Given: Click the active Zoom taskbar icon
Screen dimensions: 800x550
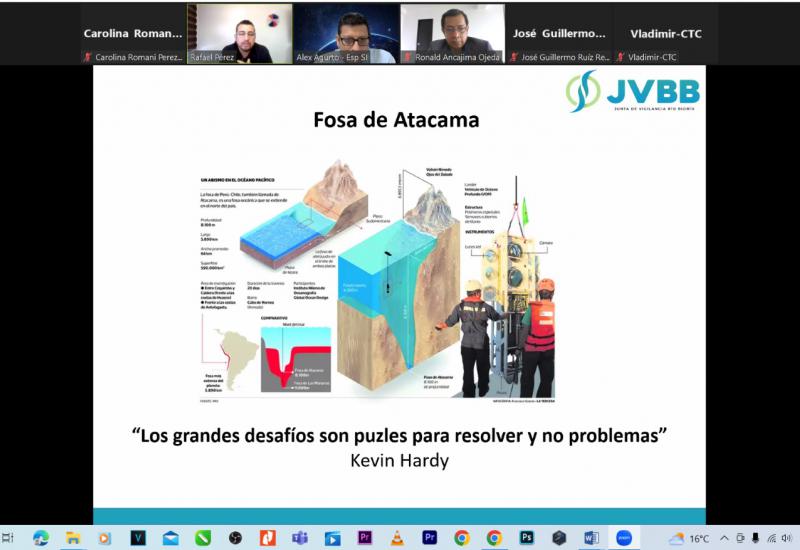Looking at the screenshot, I should click(624, 538).
